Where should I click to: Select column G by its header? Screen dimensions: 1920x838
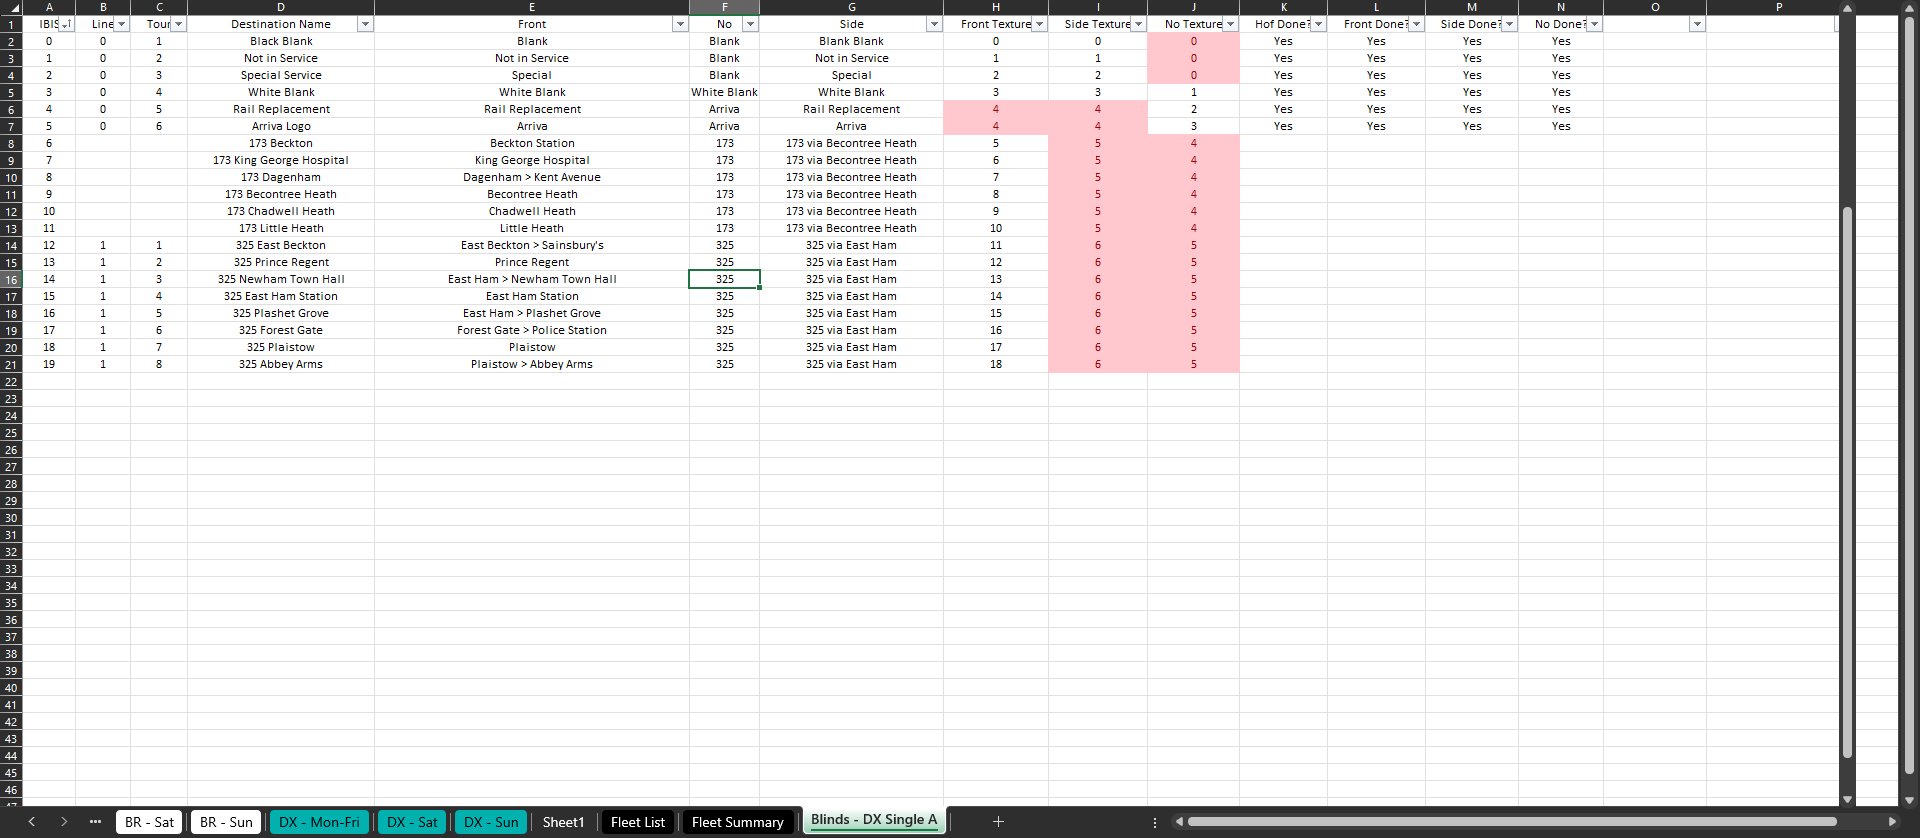(851, 7)
